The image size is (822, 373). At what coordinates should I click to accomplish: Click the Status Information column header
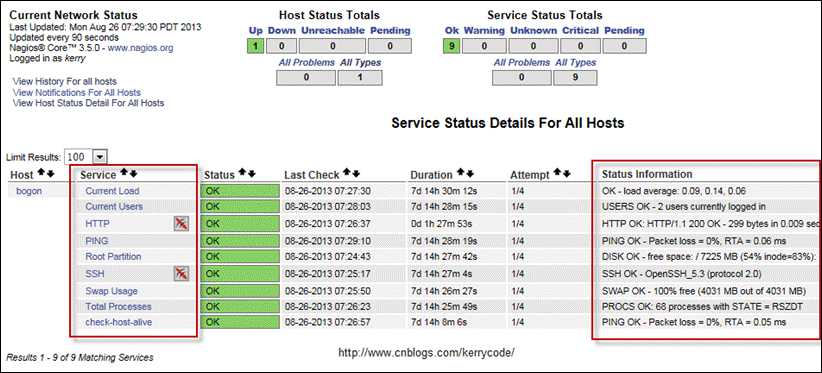click(x=647, y=174)
